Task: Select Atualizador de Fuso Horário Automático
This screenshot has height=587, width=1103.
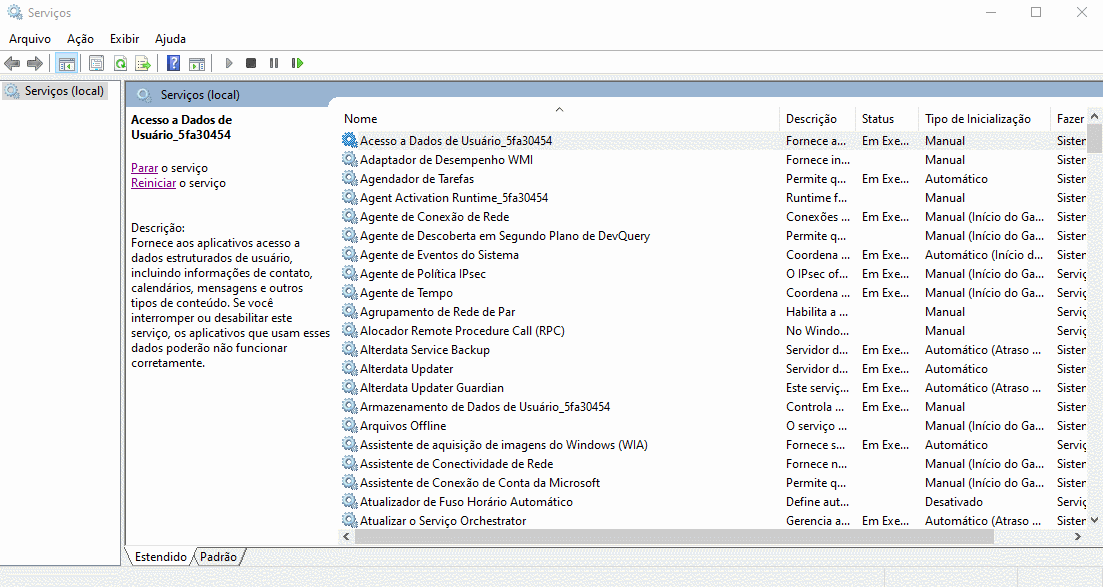Action: pos(466,501)
